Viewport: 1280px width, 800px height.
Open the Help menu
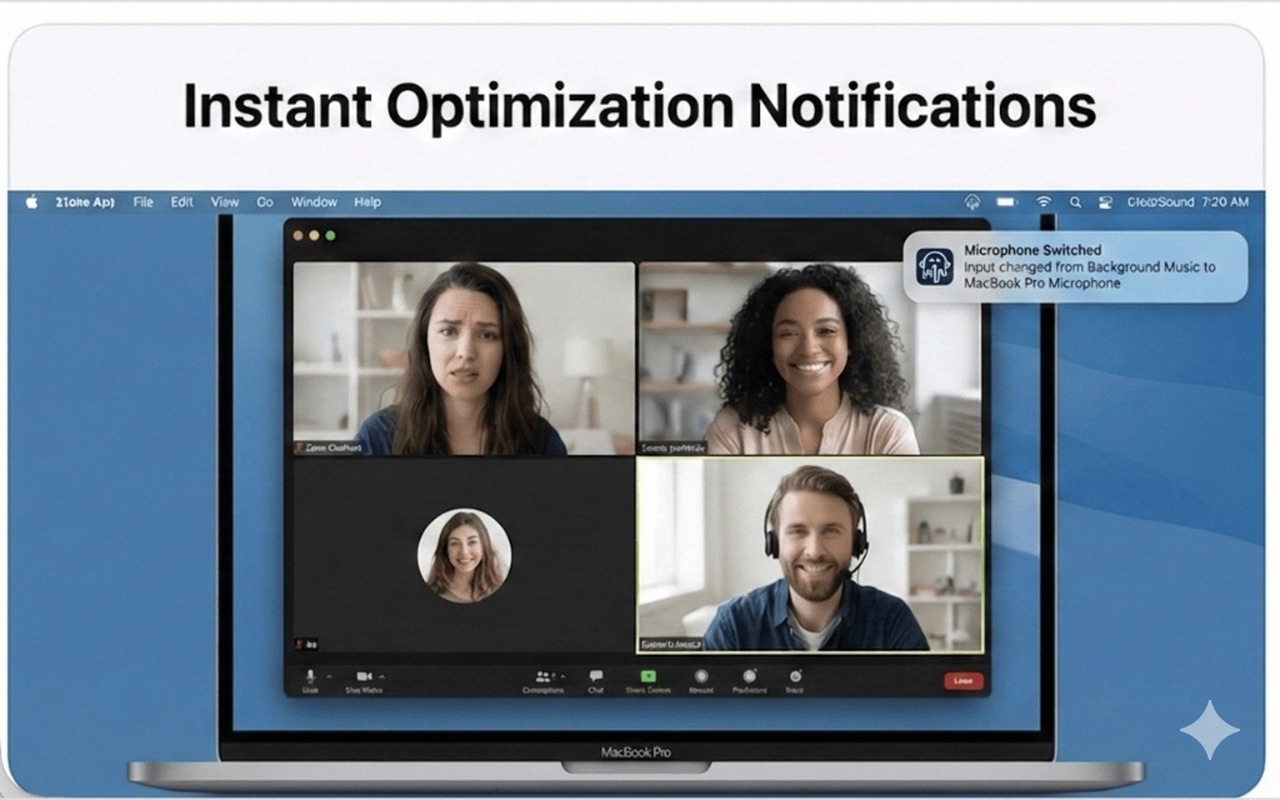click(x=368, y=202)
